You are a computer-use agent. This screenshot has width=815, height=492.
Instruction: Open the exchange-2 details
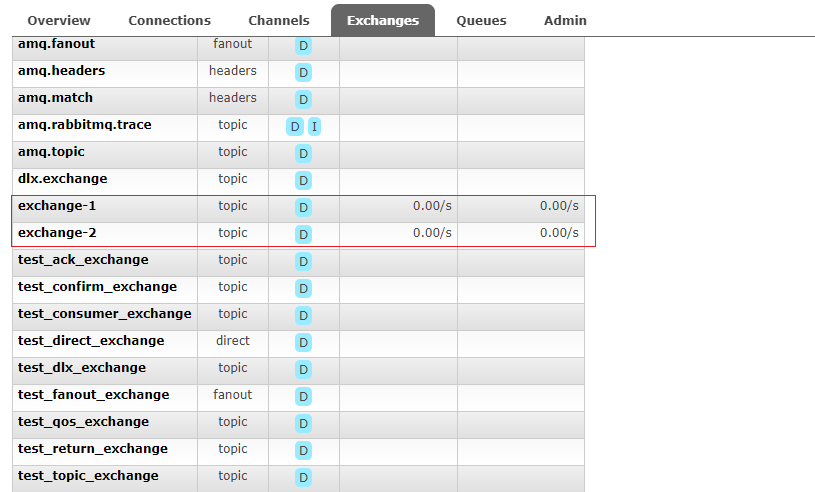coord(57,233)
